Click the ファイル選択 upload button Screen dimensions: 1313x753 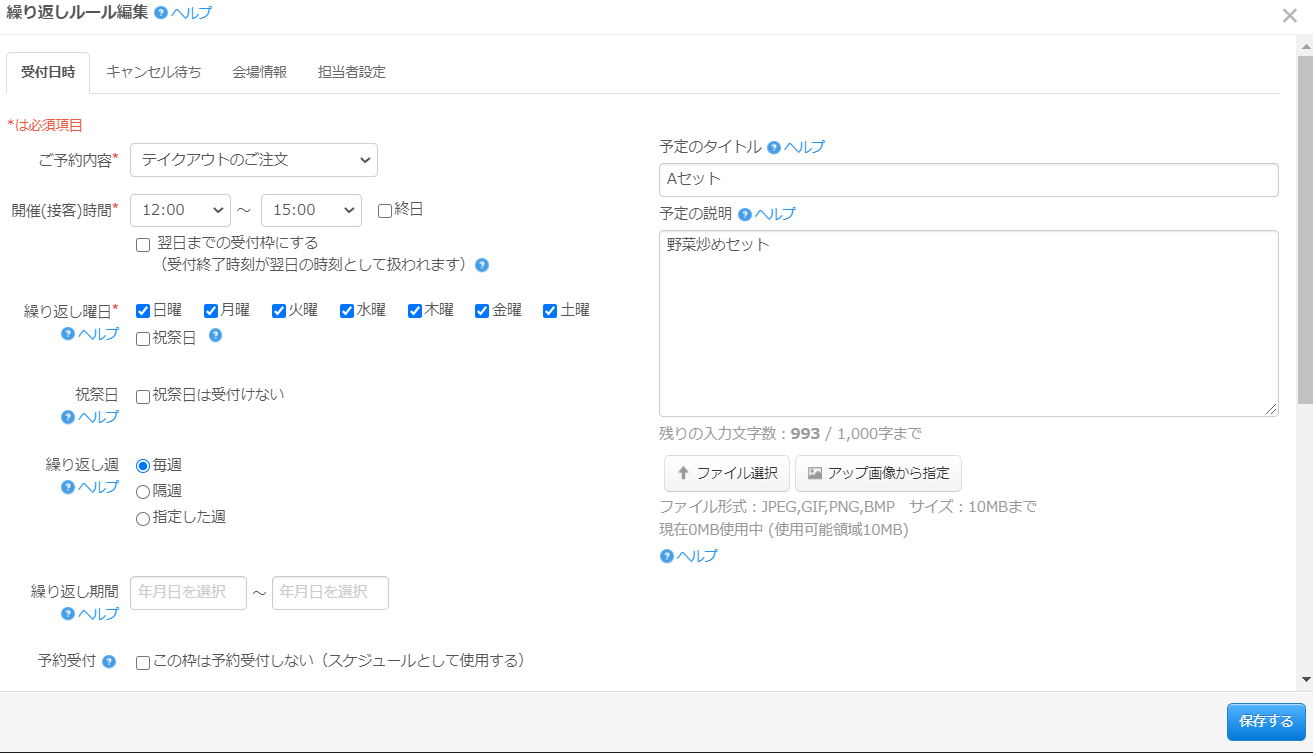pyautogui.click(x=727, y=473)
